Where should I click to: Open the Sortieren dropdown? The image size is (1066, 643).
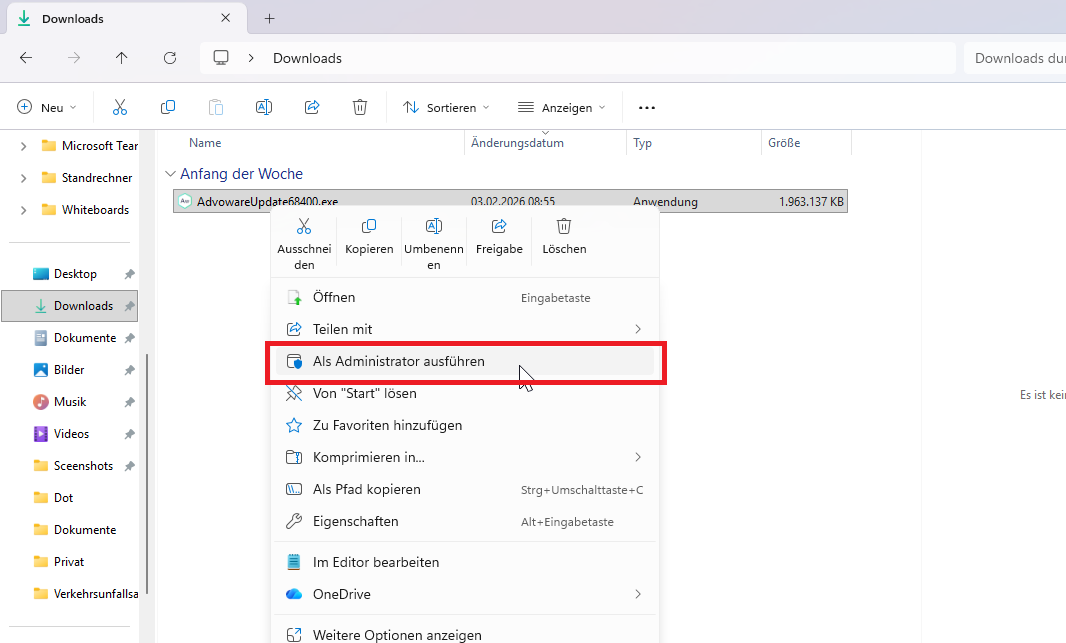click(446, 107)
